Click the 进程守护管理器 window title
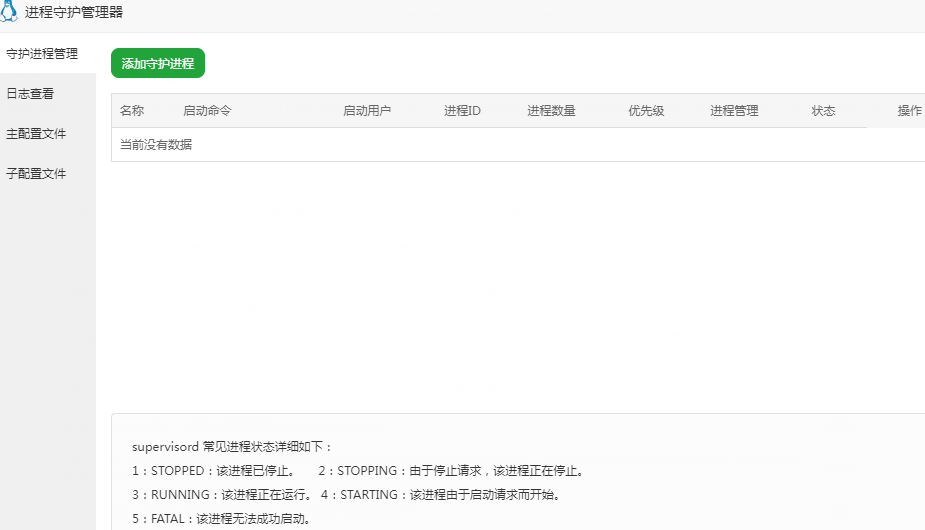Viewport: 925px width, 530px height. 74,12
